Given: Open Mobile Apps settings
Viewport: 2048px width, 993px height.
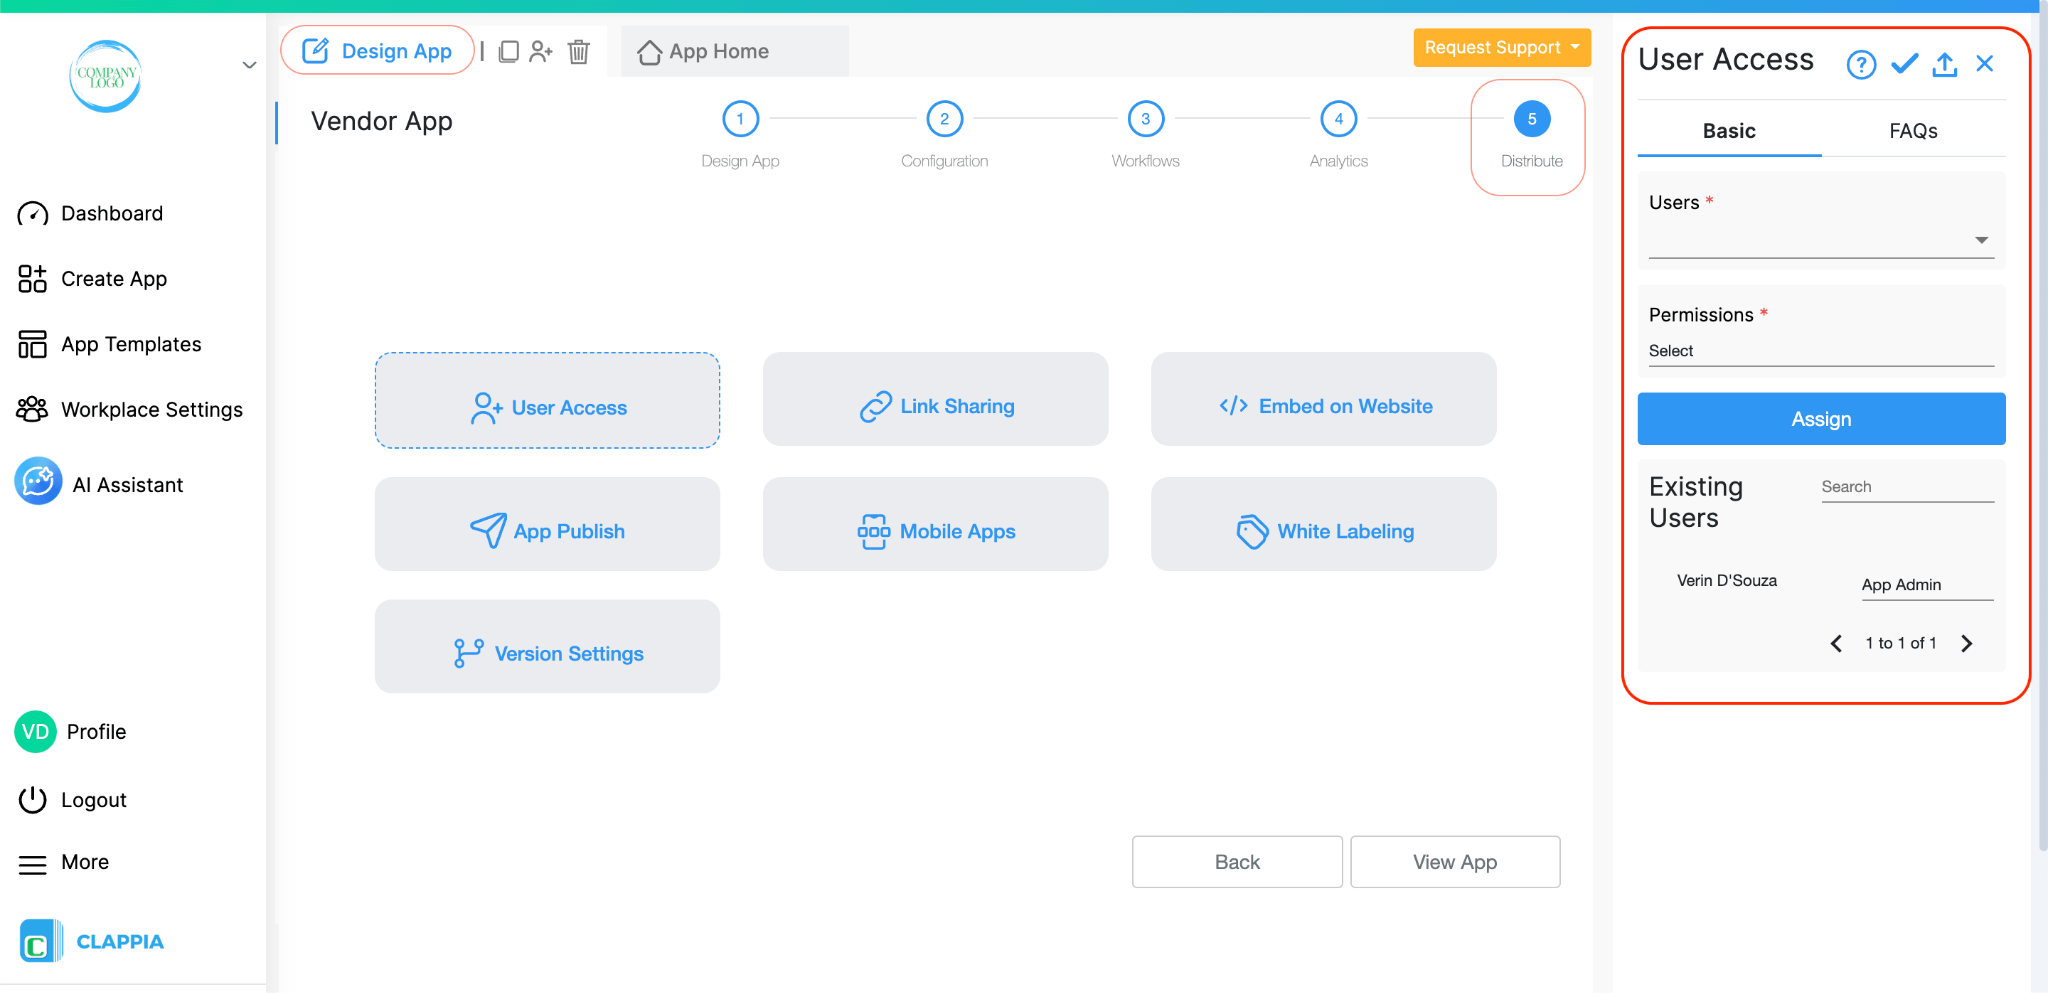Looking at the screenshot, I should click(x=935, y=524).
